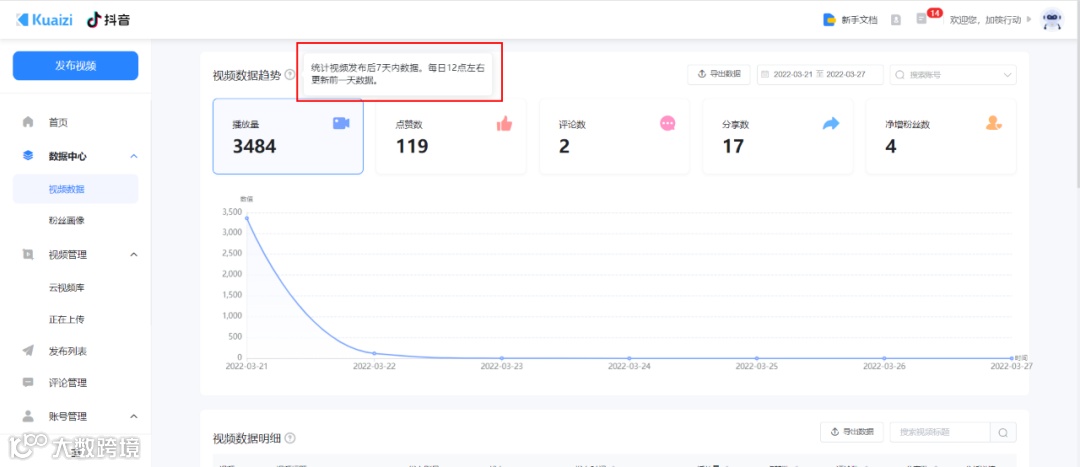Viewport: 1080px width, 467px height.
Task: Click the help icon next to 视频数据明细
Action: pos(290,438)
